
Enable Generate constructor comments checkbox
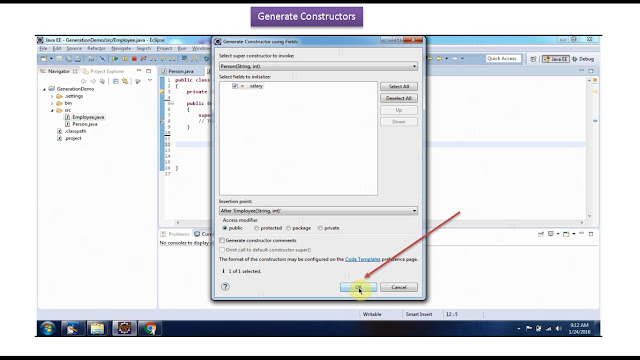coord(222,240)
